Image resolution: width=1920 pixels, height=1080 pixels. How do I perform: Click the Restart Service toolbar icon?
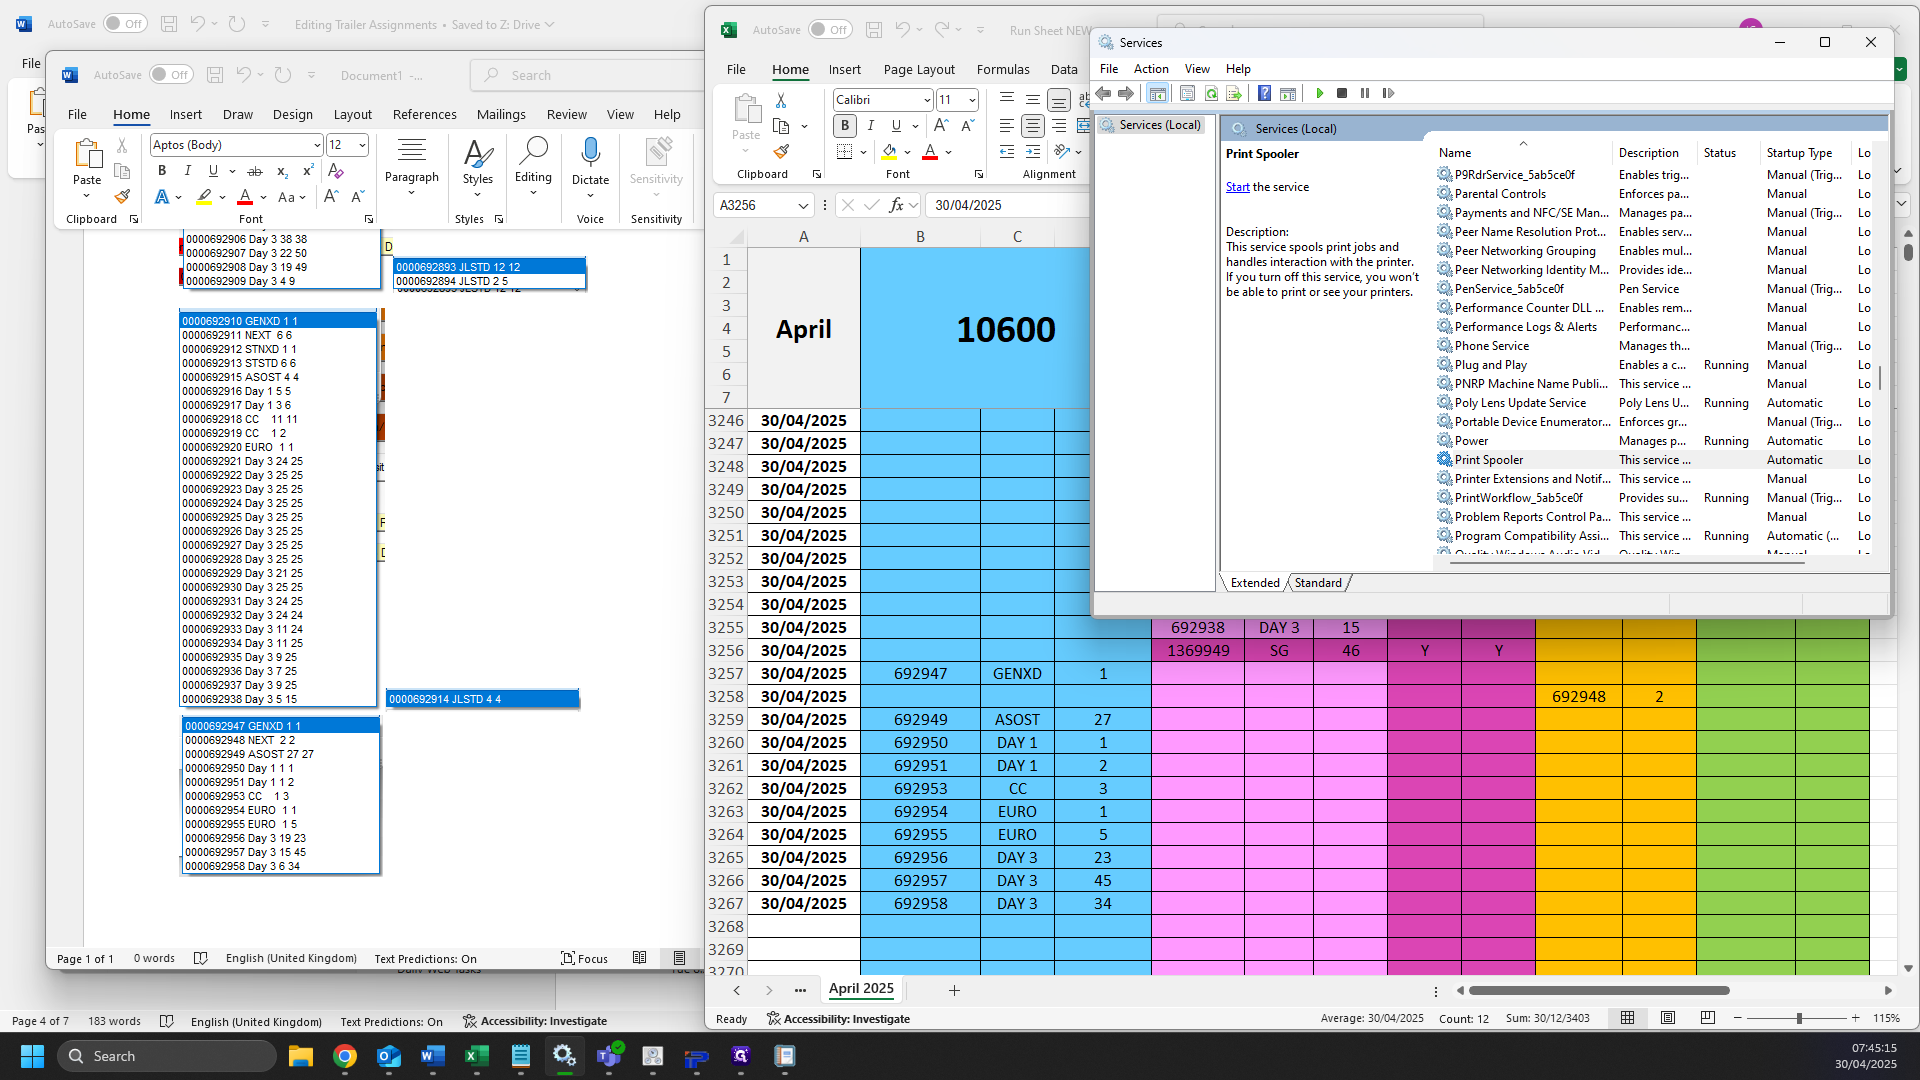(x=1388, y=93)
